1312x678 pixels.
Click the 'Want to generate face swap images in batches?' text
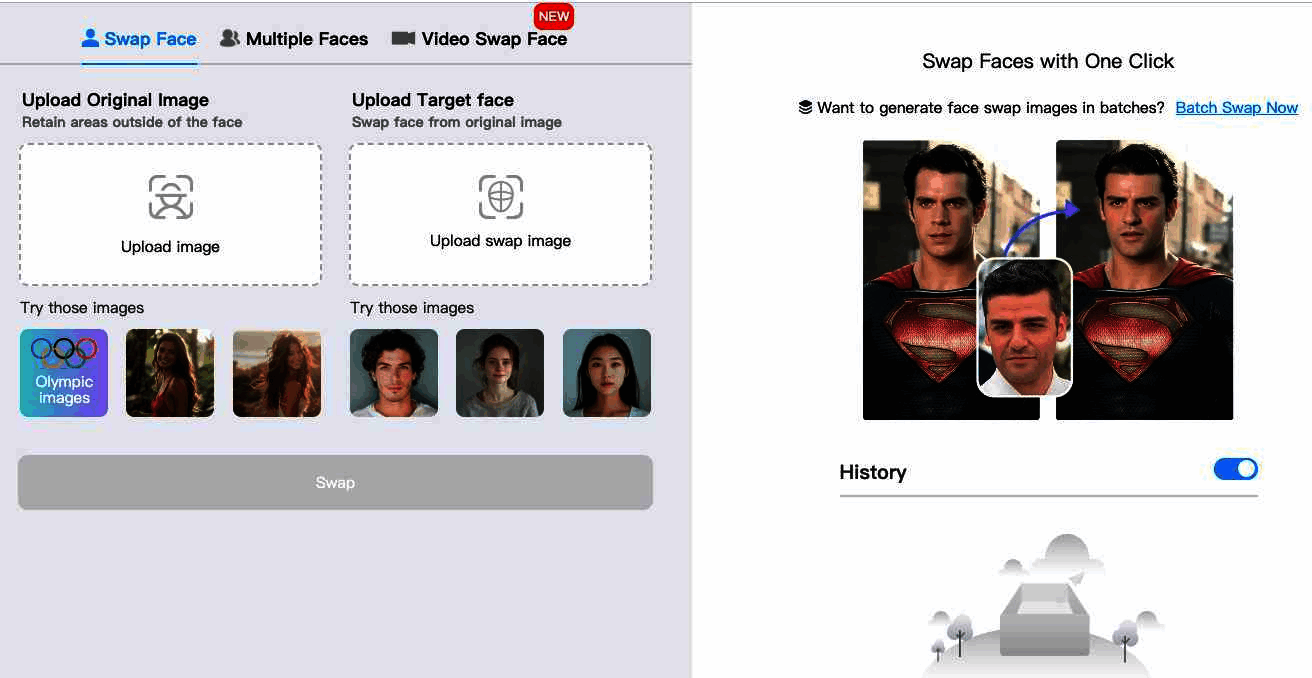[x=991, y=108]
